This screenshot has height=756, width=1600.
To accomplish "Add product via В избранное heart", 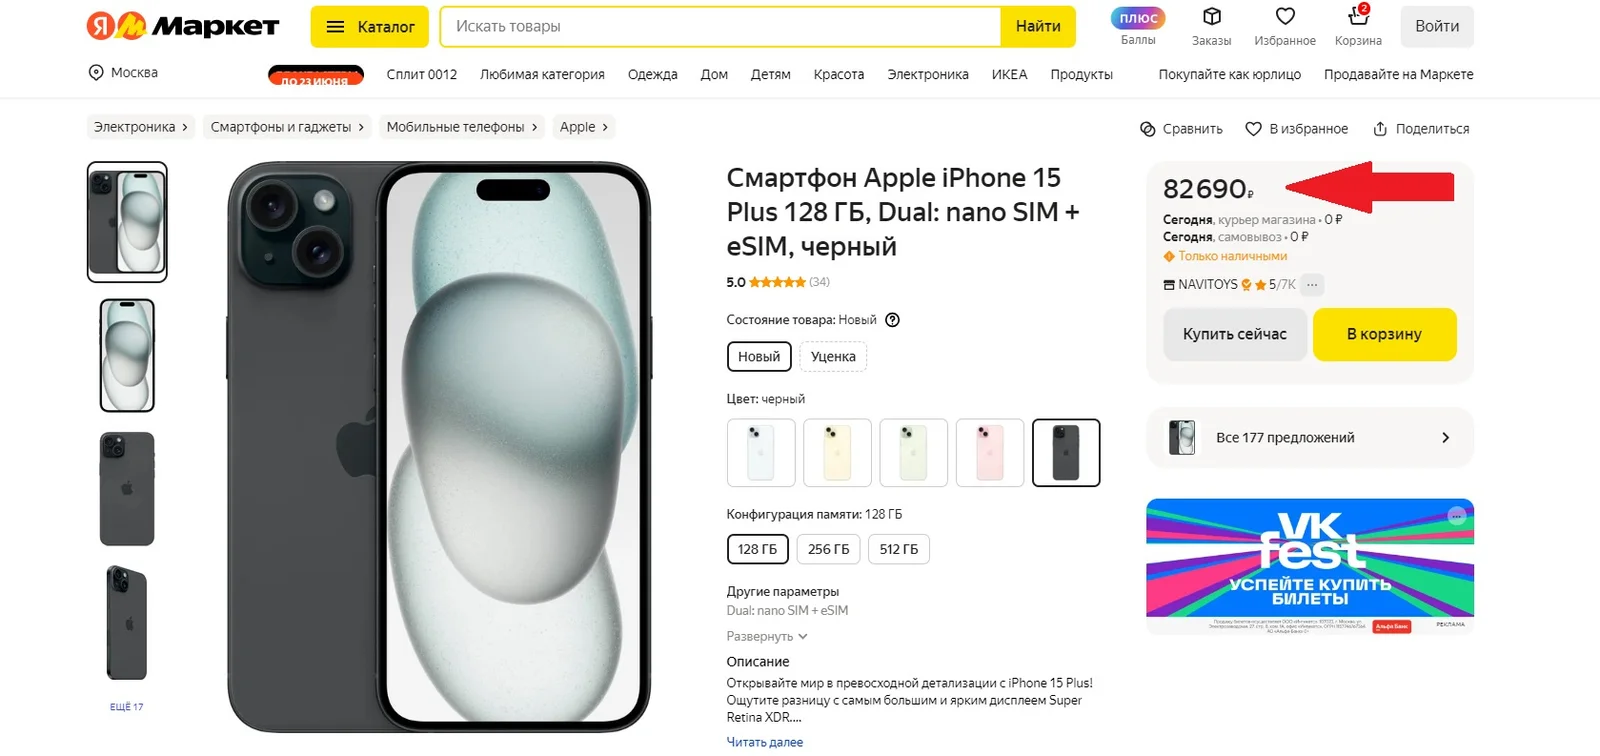I will (1253, 129).
